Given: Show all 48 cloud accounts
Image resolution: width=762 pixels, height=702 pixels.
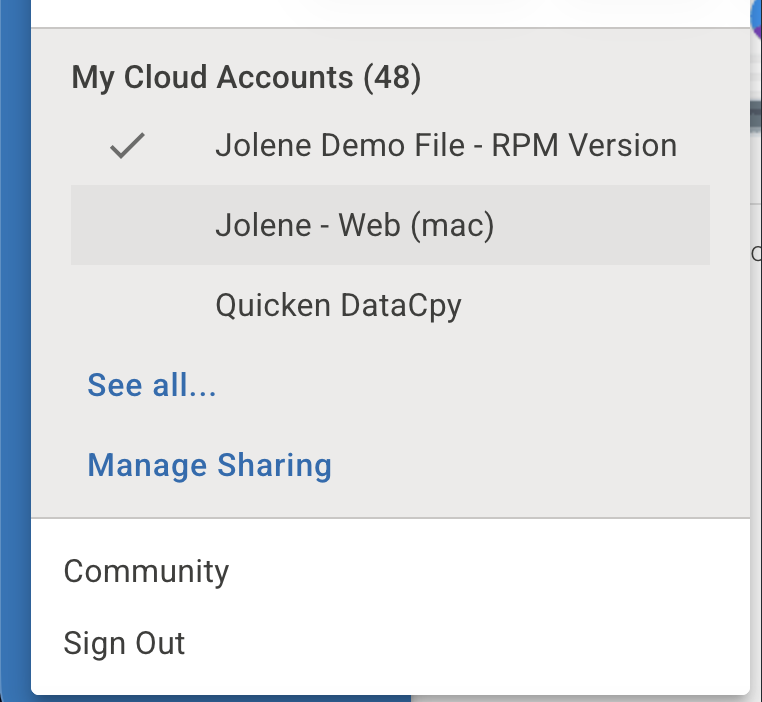Looking at the screenshot, I should 152,385.
